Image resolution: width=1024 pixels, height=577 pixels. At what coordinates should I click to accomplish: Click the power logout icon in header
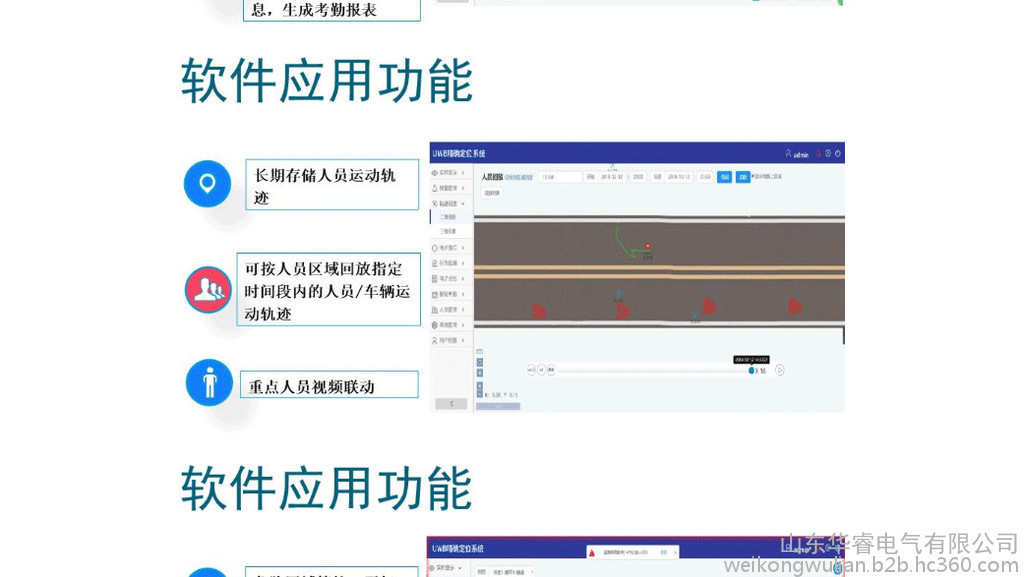[x=838, y=153]
